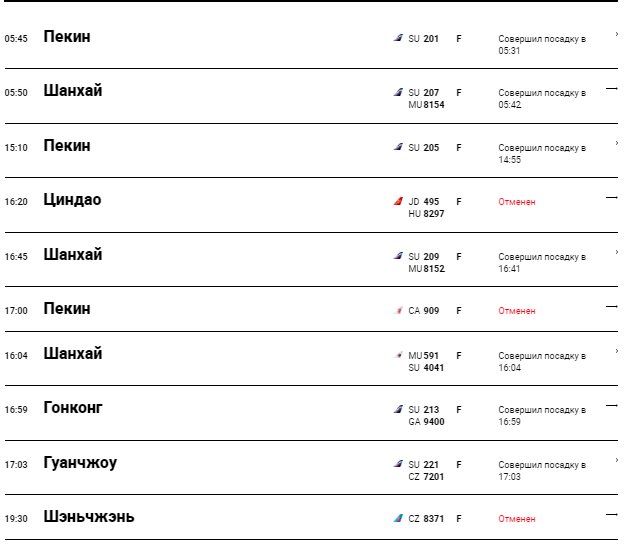Image resolution: width=642 pixels, height=547 pixels.
Task: Open the Гуанчжоу flight destination
Action: pos(80,463)
